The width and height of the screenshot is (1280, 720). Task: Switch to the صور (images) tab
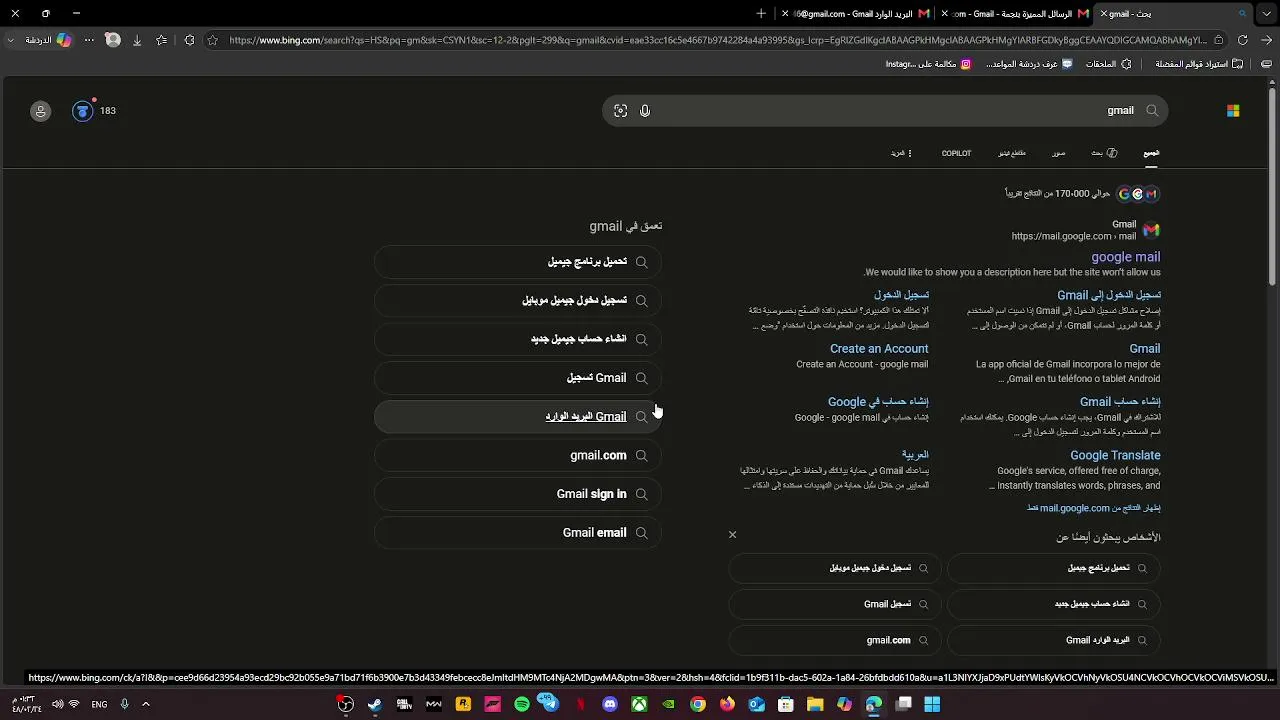tap(1058, 153)
